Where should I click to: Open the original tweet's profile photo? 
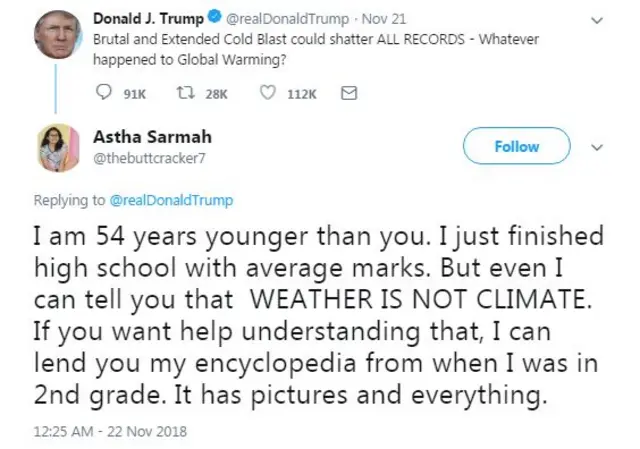(57, 36)
